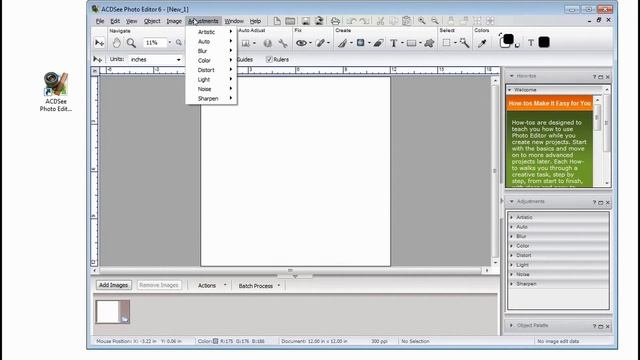Screen dimensions: 640x360
Task: Expand the Object Palette panel
Action: (511, 325)
